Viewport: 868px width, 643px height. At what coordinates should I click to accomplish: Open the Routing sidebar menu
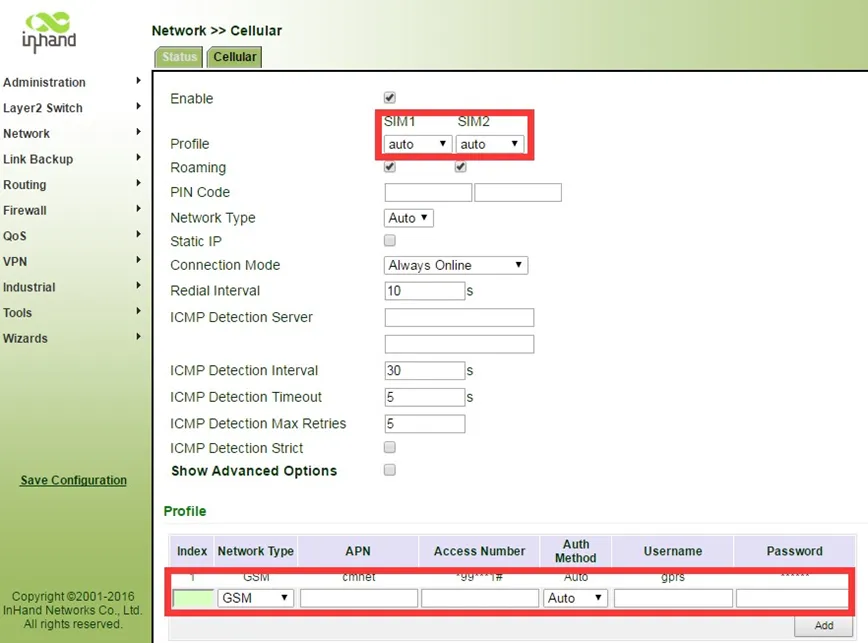pos(25,185)
